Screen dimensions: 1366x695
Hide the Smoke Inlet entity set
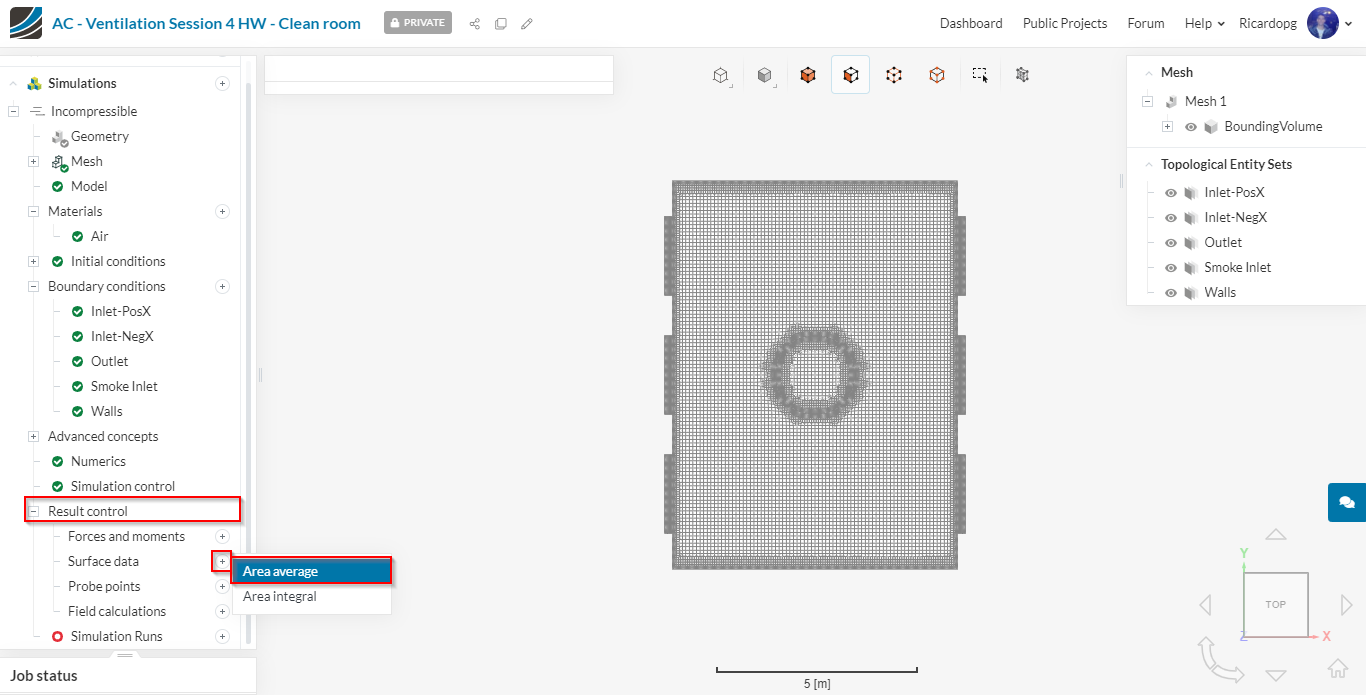(1171, 268)
